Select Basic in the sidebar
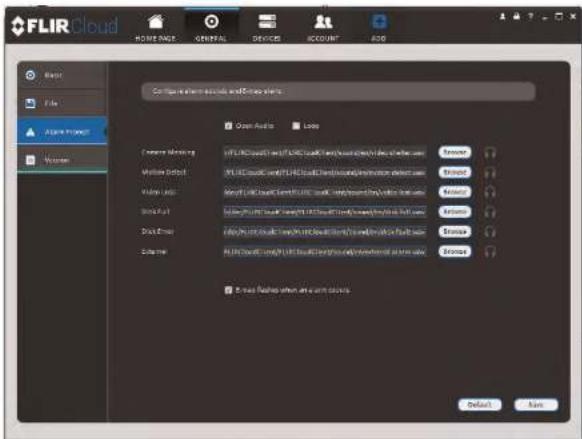This screenshot has width=582, height=439. point(62,75)
